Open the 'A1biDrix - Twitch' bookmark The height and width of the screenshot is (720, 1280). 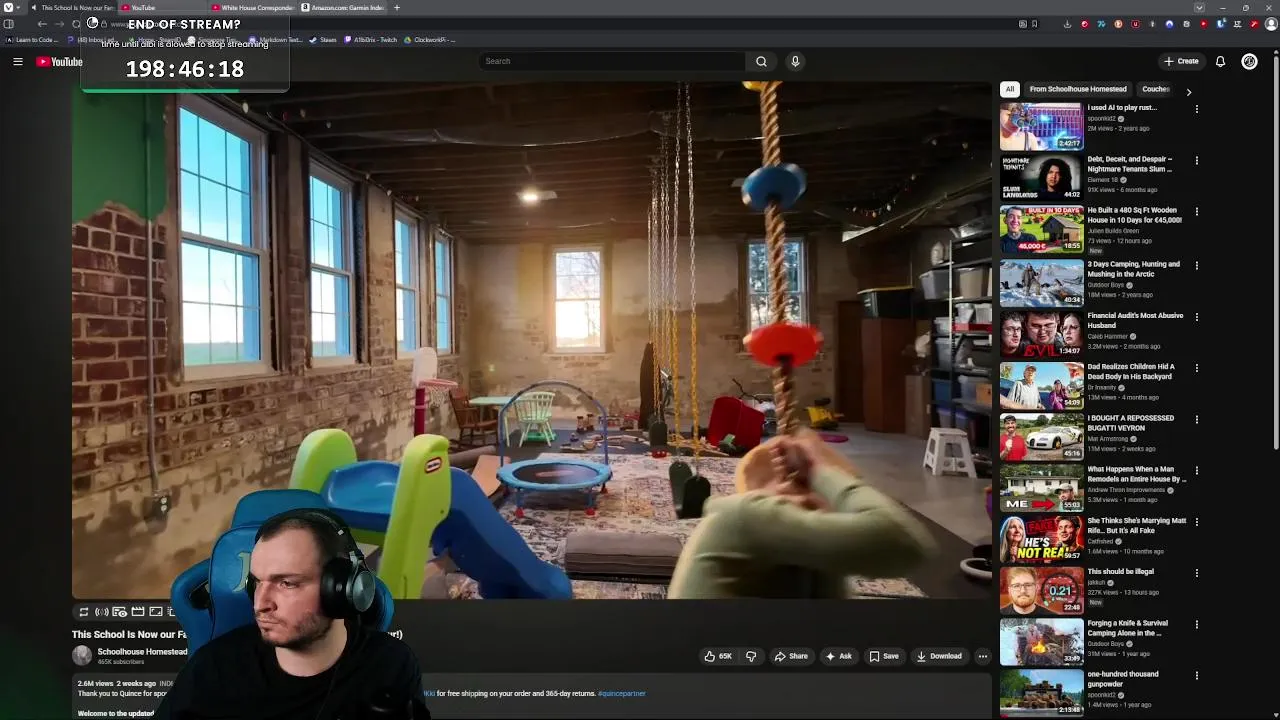click(x=370, y=40)
